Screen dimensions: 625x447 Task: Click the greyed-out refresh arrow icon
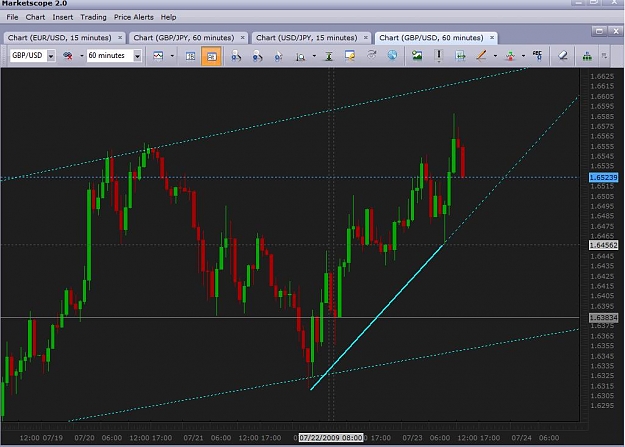pos(371,55)
